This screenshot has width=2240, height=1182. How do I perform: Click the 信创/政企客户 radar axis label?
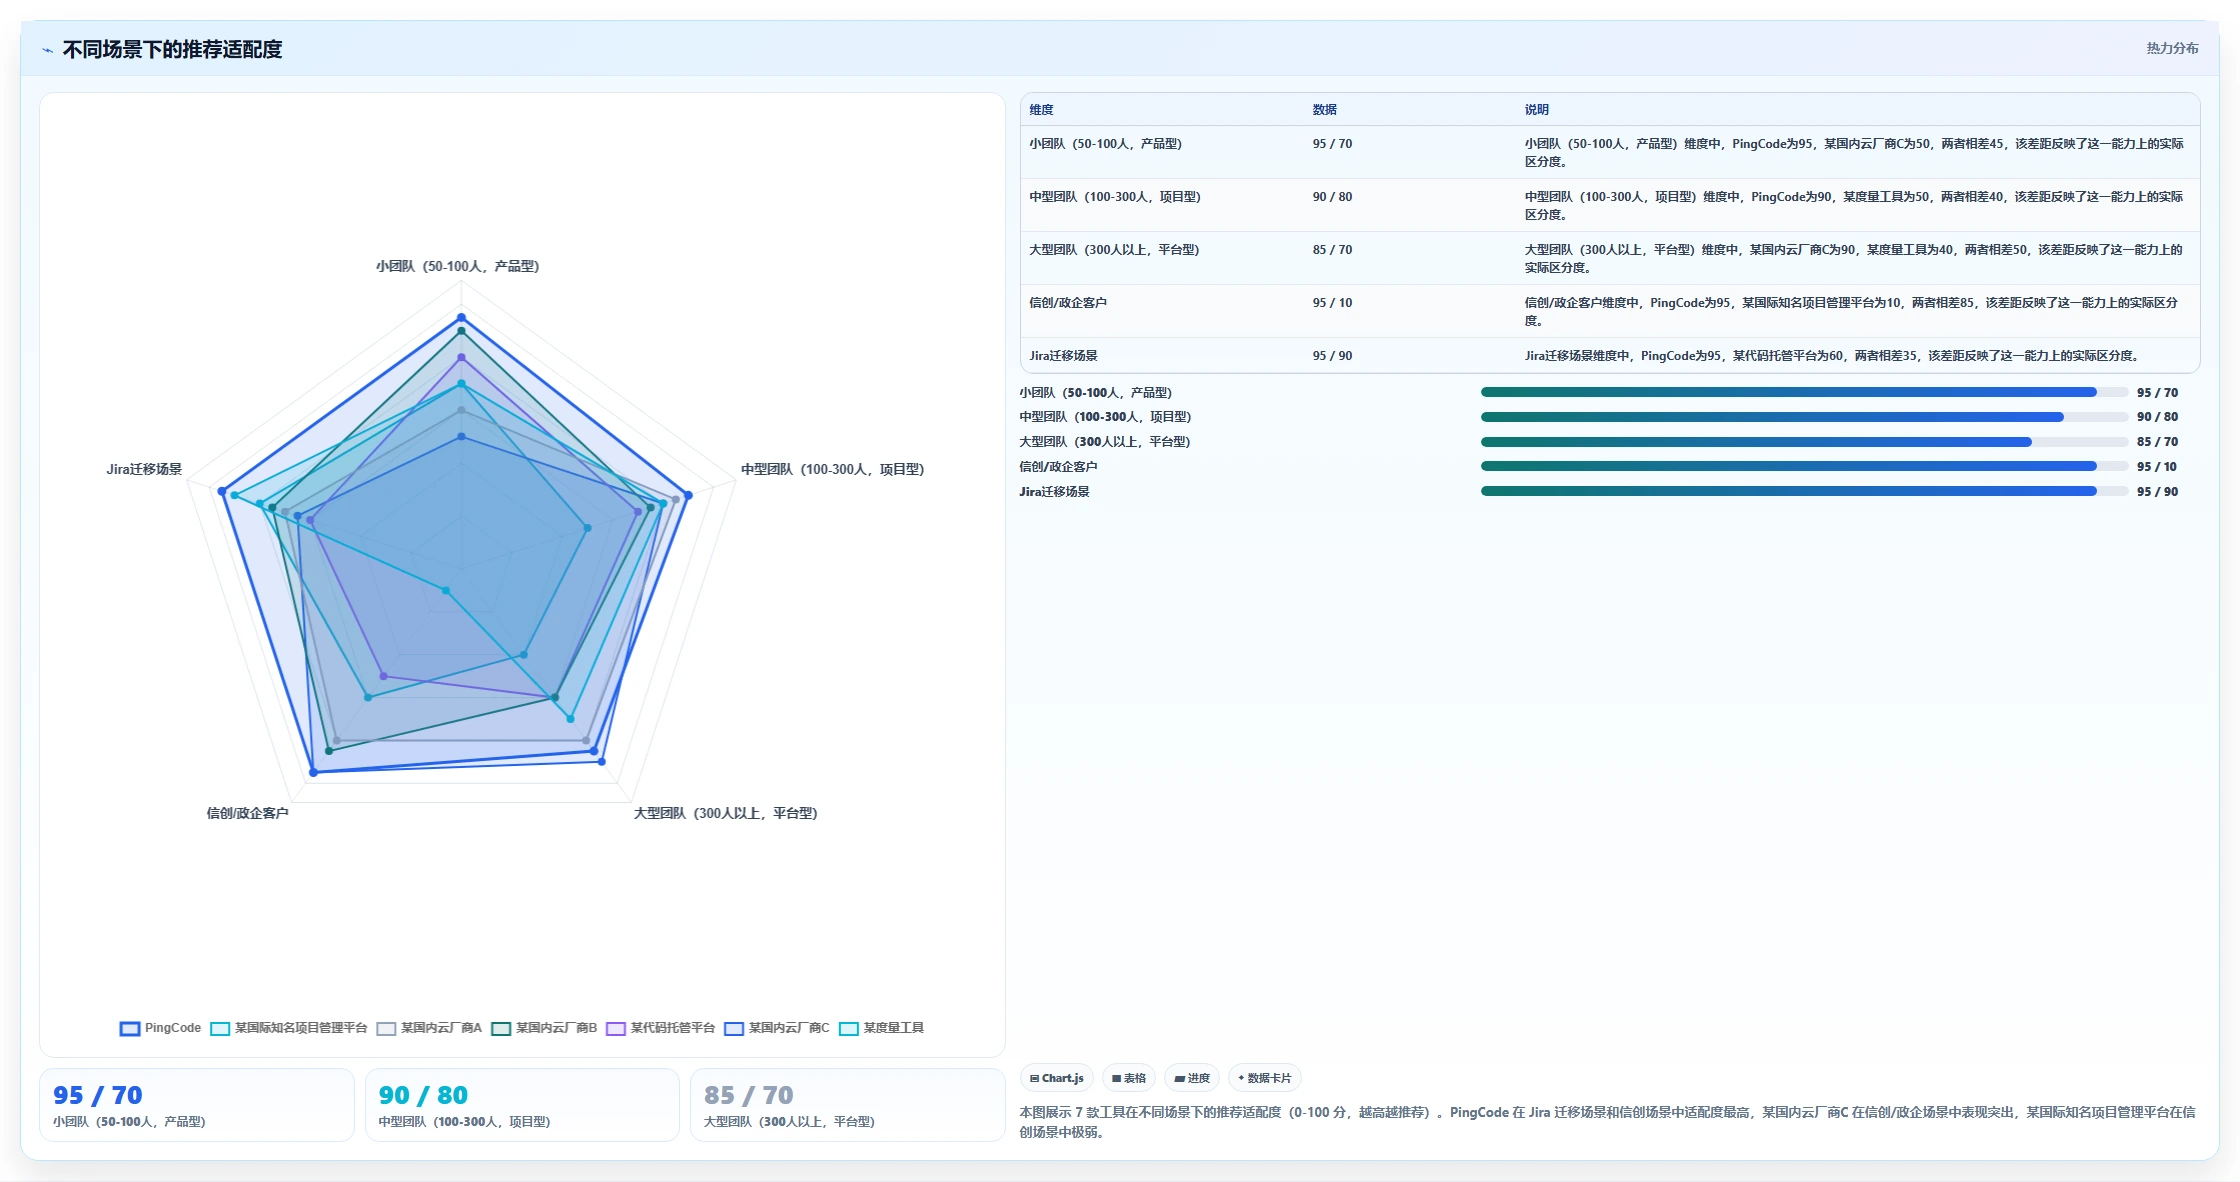click(x=247, y=813)
